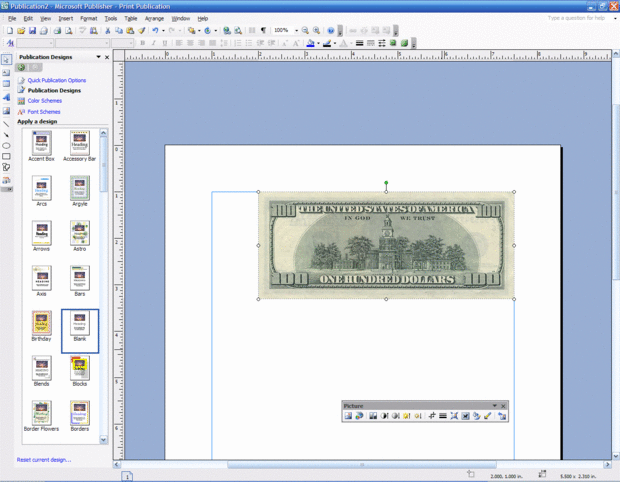Viewport: 620px width, 482px height.
Task: Click the Zoom Out magnifier
Action: click(x=305, y=30)
